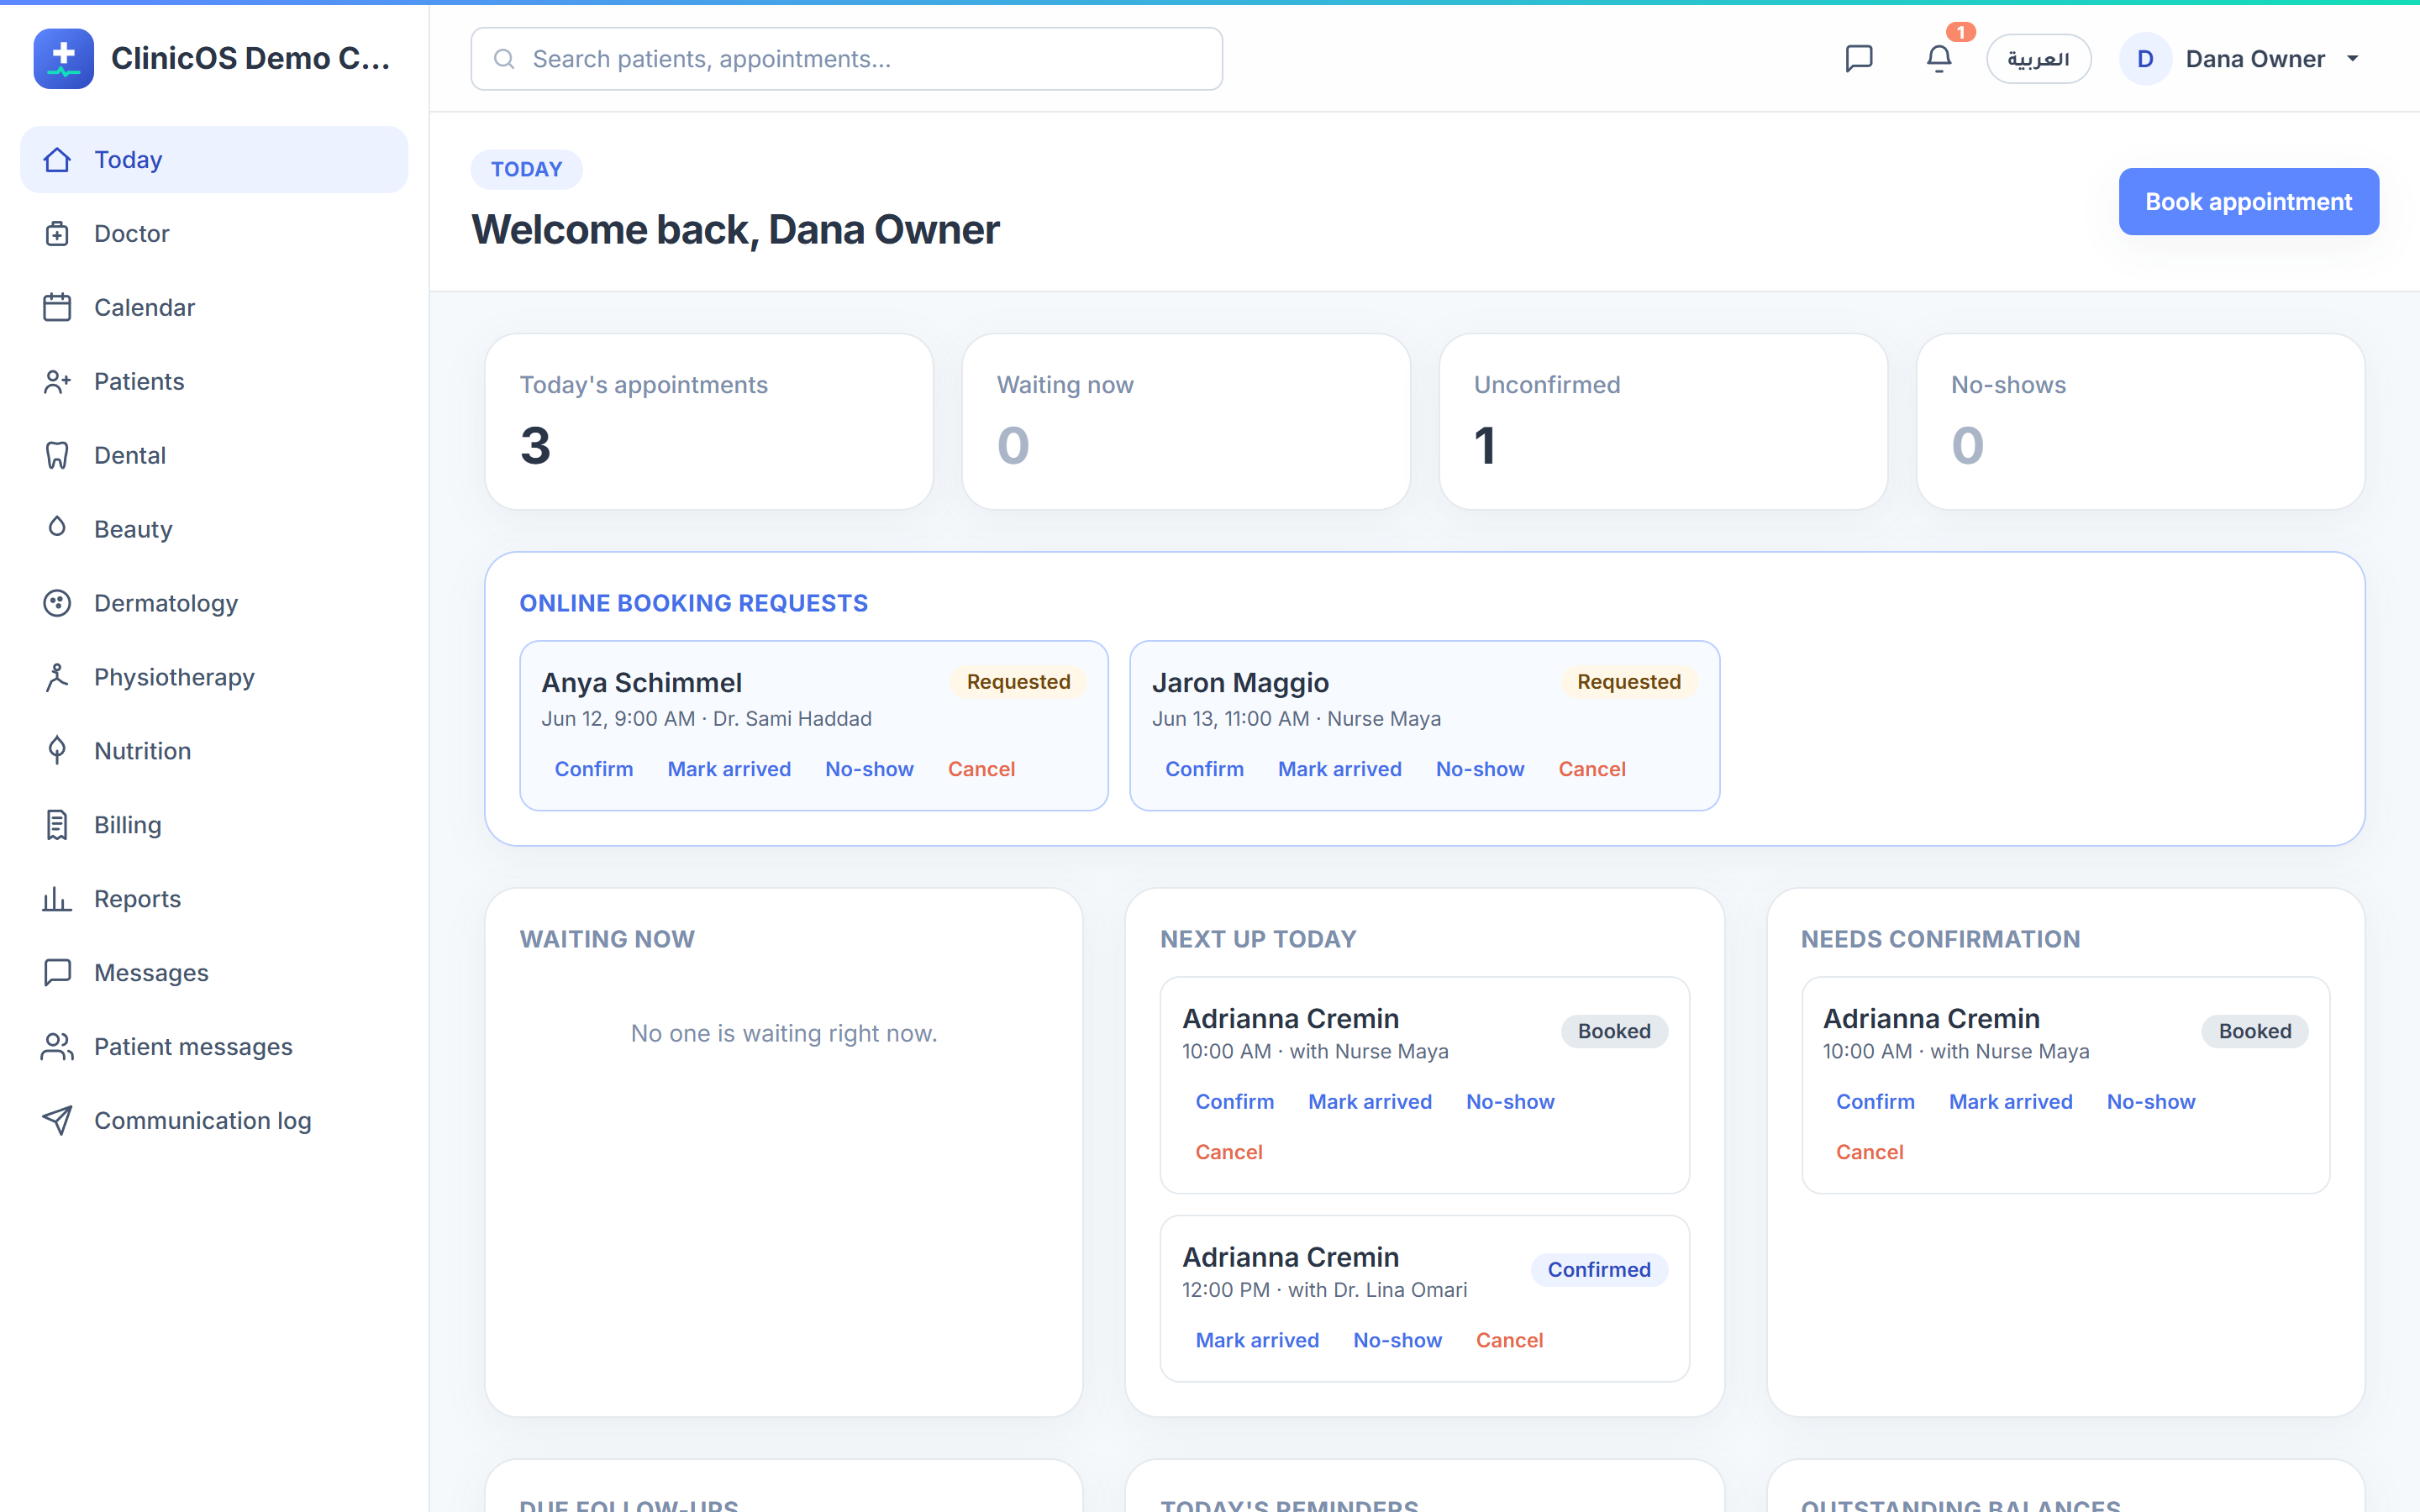Open the Nutrition sidebar icon

57,751
